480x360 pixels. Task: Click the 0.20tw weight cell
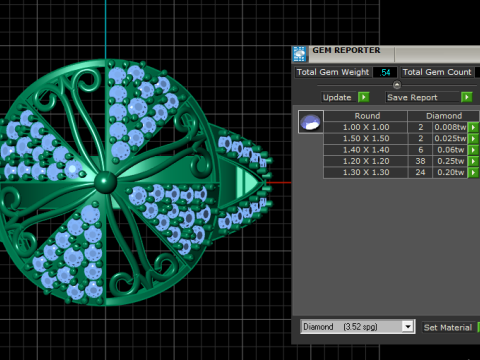tap(450, 173)
